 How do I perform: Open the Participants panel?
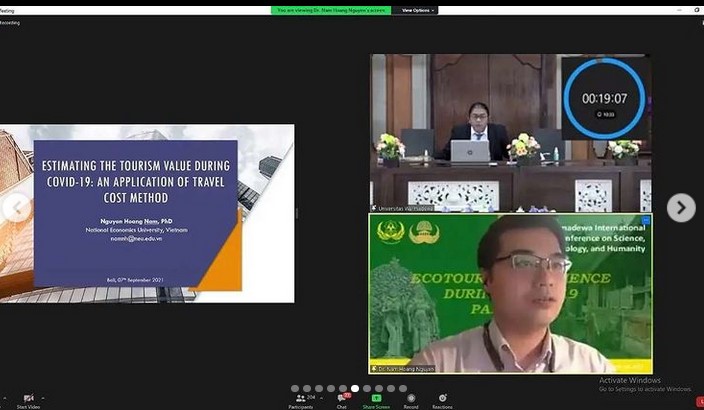tap(301, 401)
